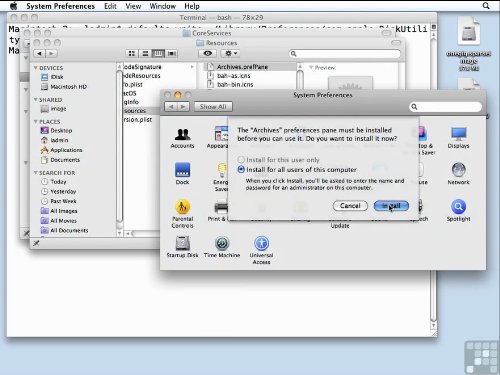Viewport: 500px width, 375px height.
Task: Click the Install button in the dialog
Action: click(x=391, y=206)
